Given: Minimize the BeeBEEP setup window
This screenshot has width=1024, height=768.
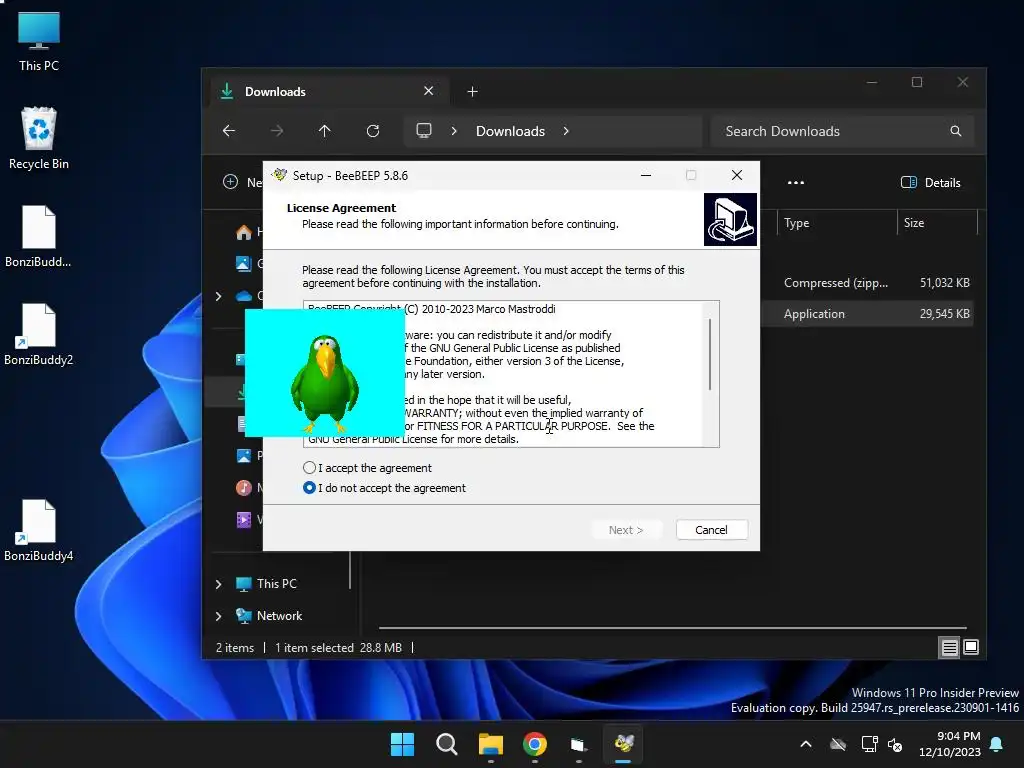Looking at the screenshot, I should 646,175.
